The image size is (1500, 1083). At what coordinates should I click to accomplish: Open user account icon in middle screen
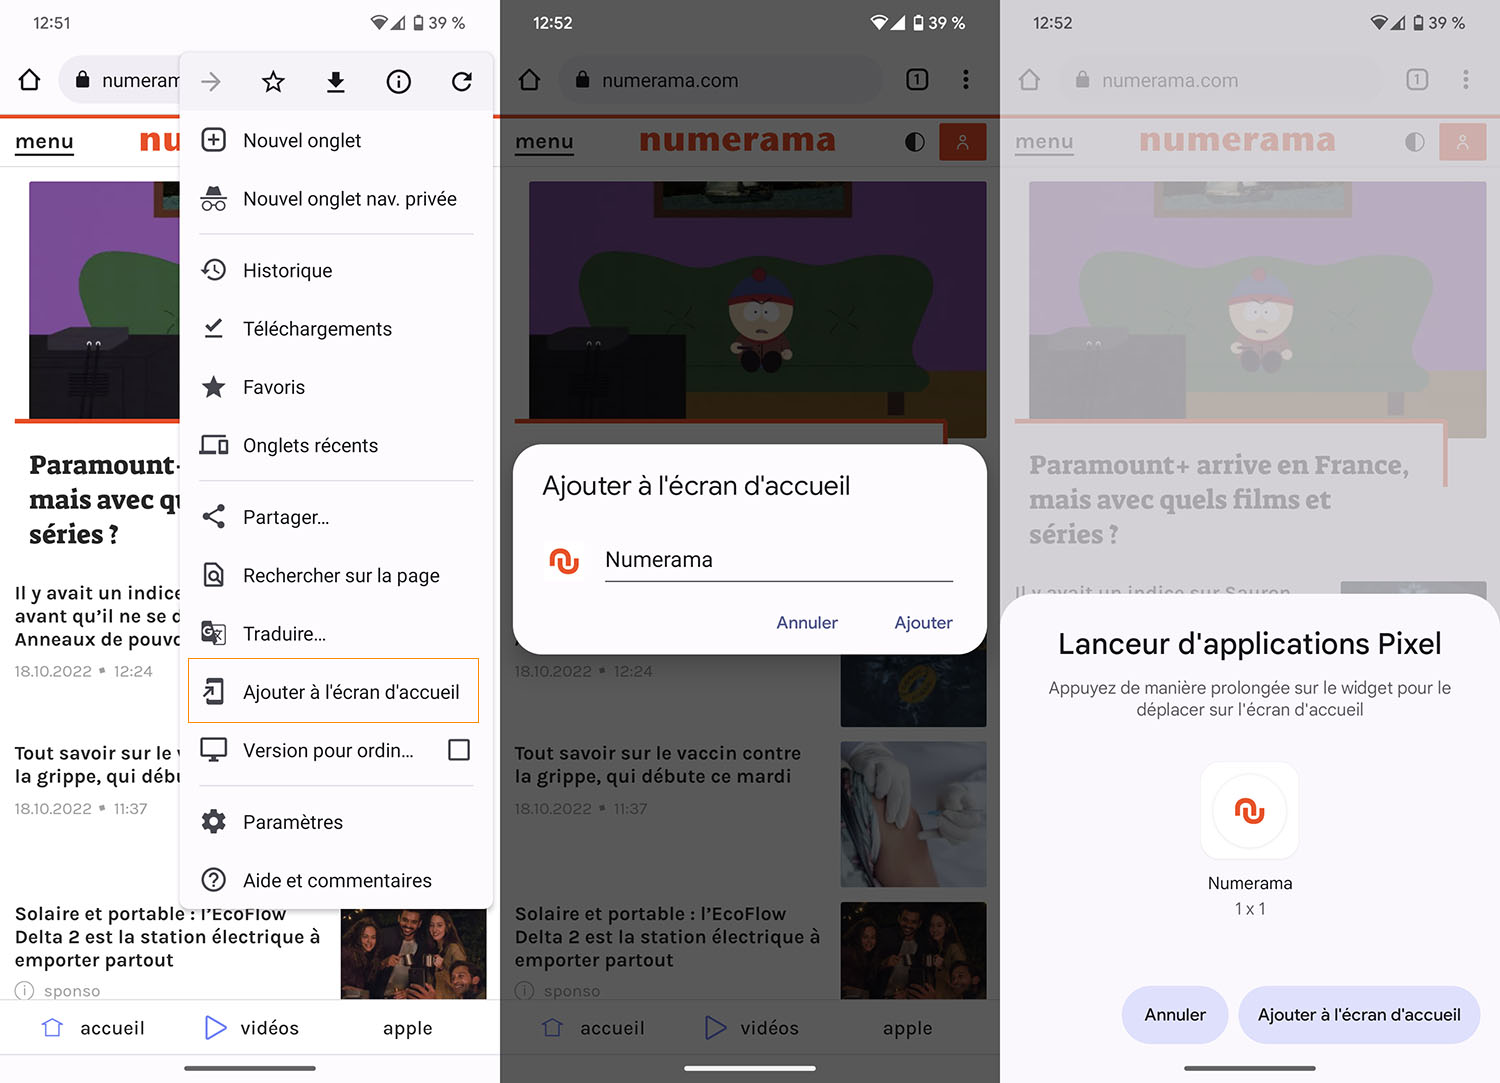pos(963,142)
